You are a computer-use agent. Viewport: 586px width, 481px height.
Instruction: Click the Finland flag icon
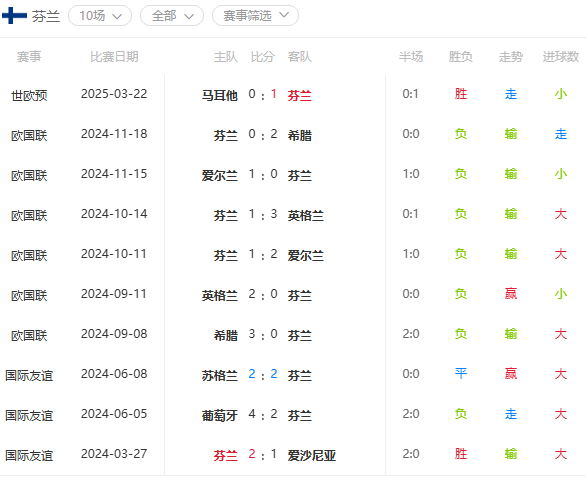pos(14,16)
